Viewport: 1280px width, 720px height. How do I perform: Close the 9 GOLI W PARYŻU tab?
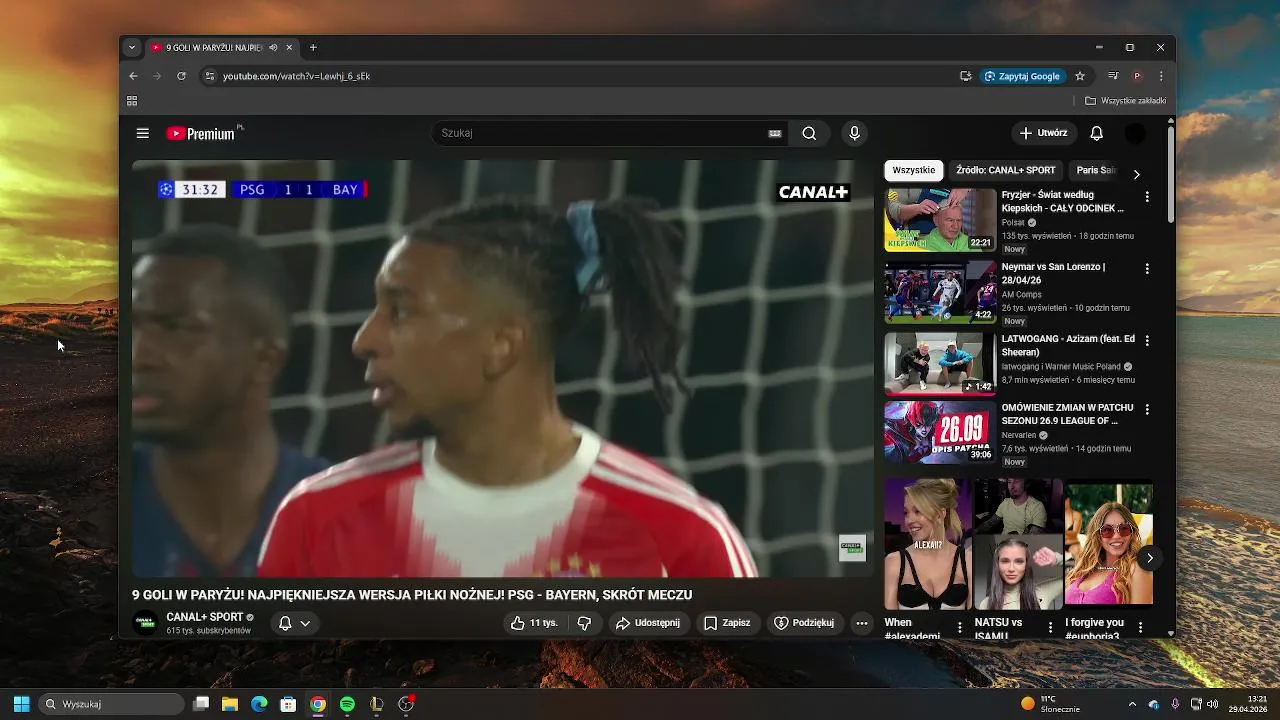[x=289, y=47]
